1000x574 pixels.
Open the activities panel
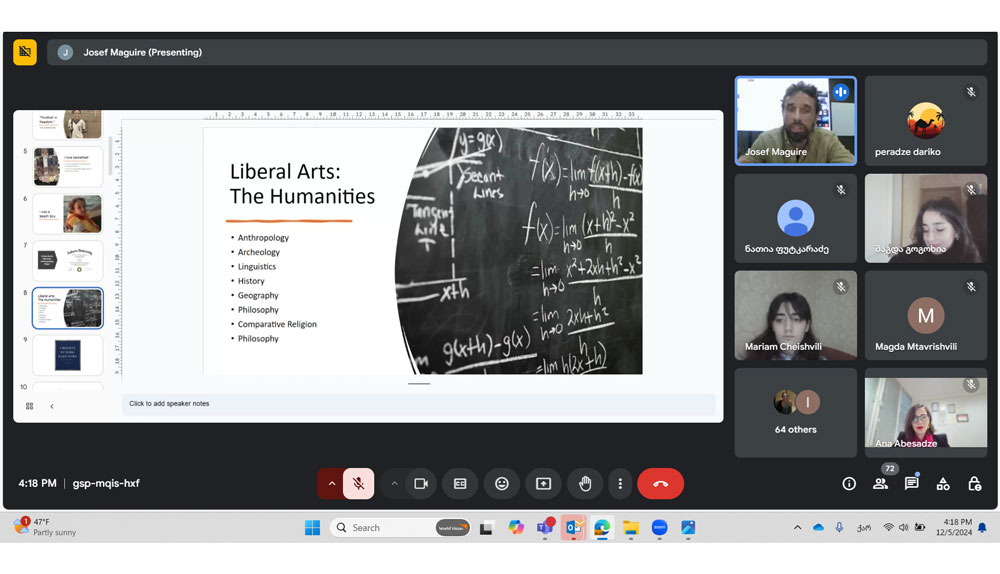pos(943,484)
